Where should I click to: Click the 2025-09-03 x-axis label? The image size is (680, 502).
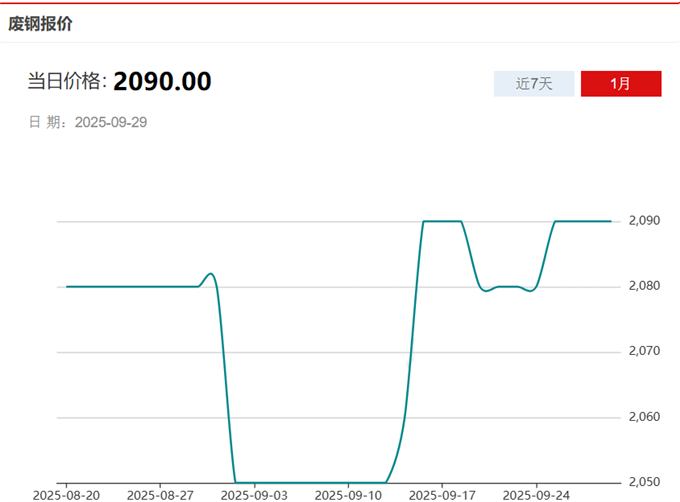(254, 494)
